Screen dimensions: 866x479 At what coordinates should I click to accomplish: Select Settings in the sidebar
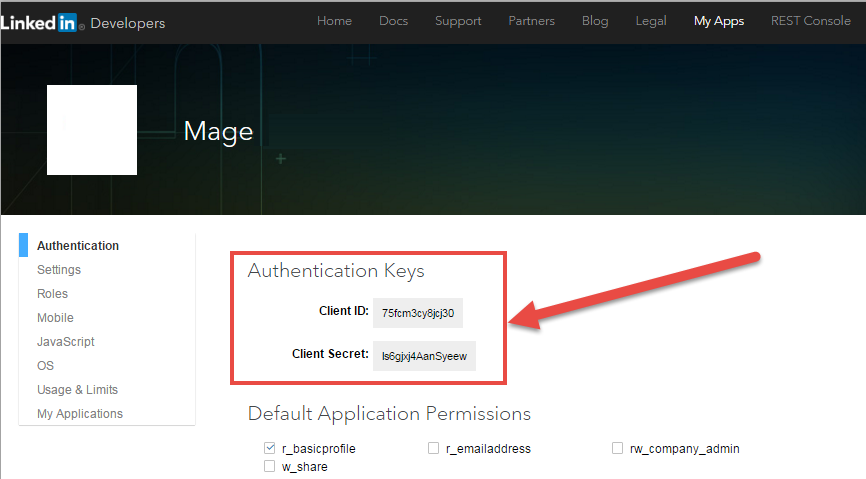[x=59, y=270]
